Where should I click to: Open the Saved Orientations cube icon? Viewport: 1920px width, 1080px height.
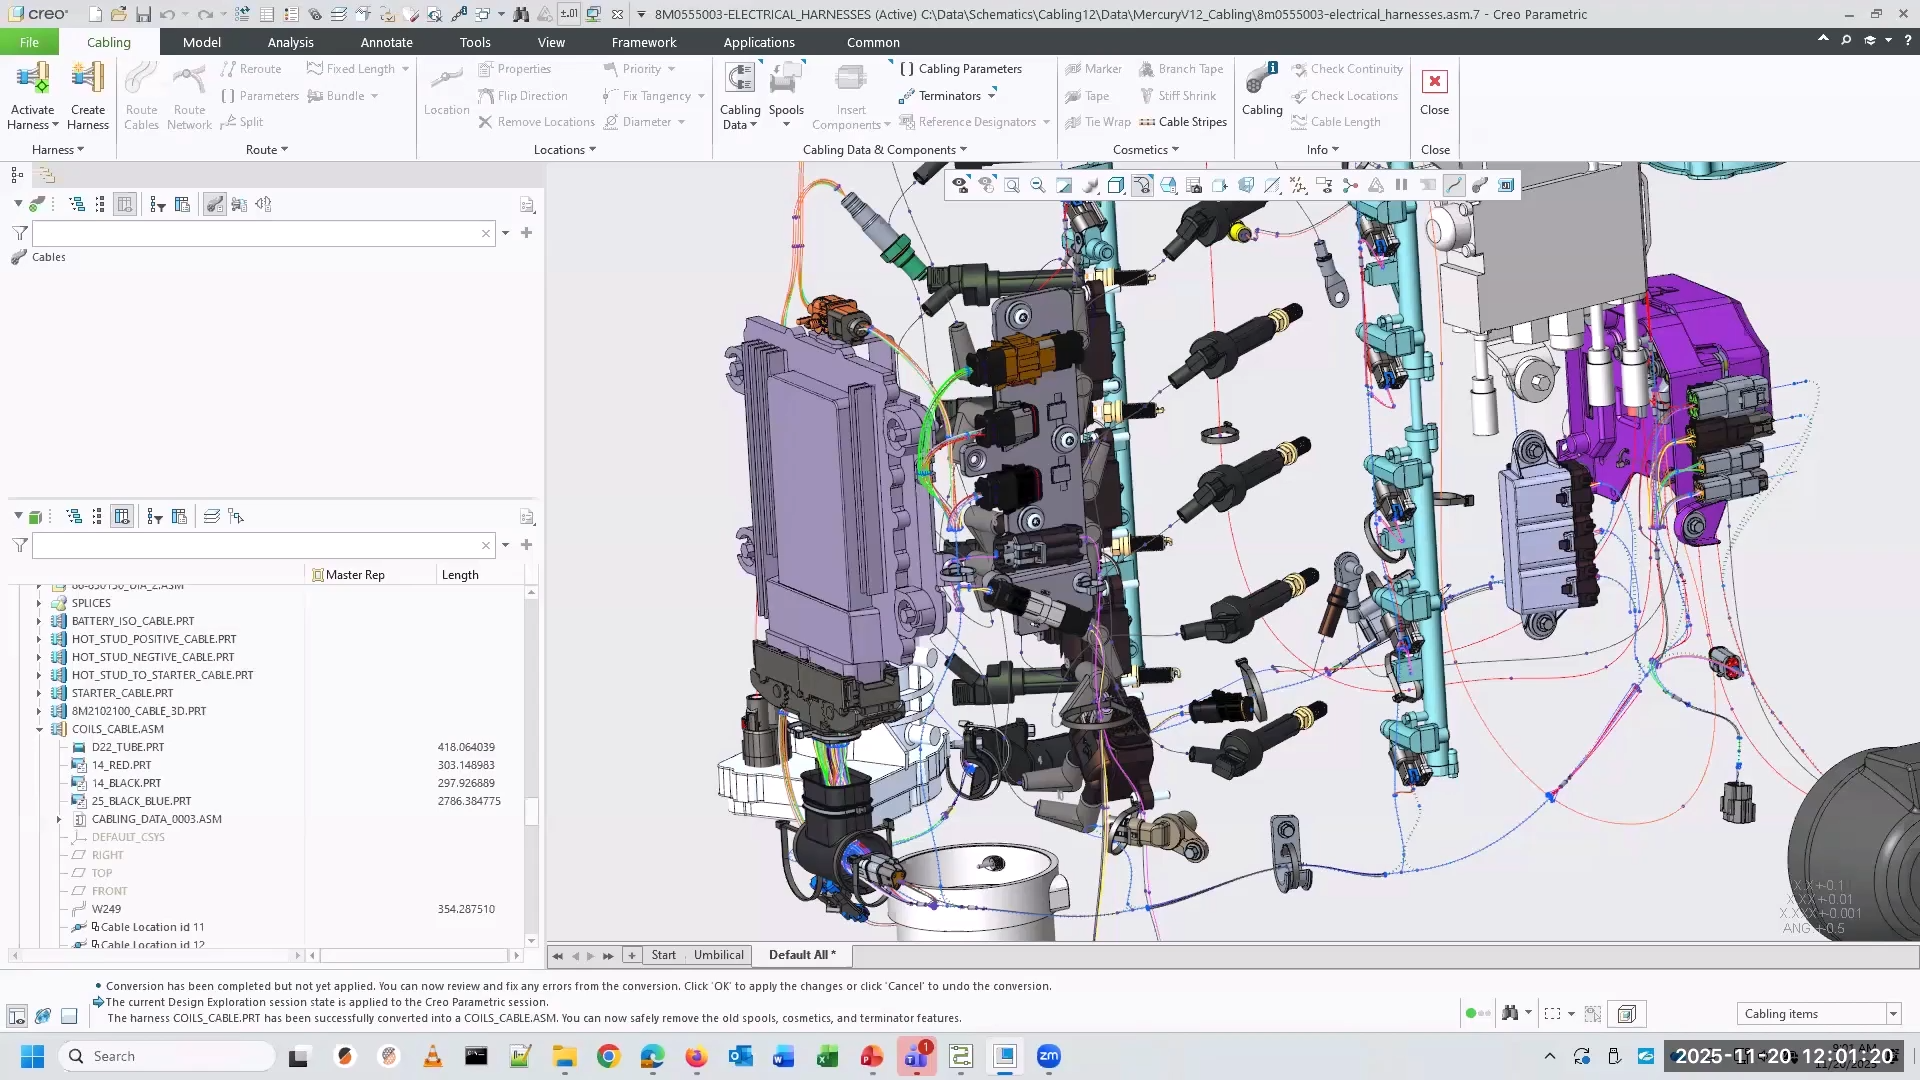pos(1116,185)
